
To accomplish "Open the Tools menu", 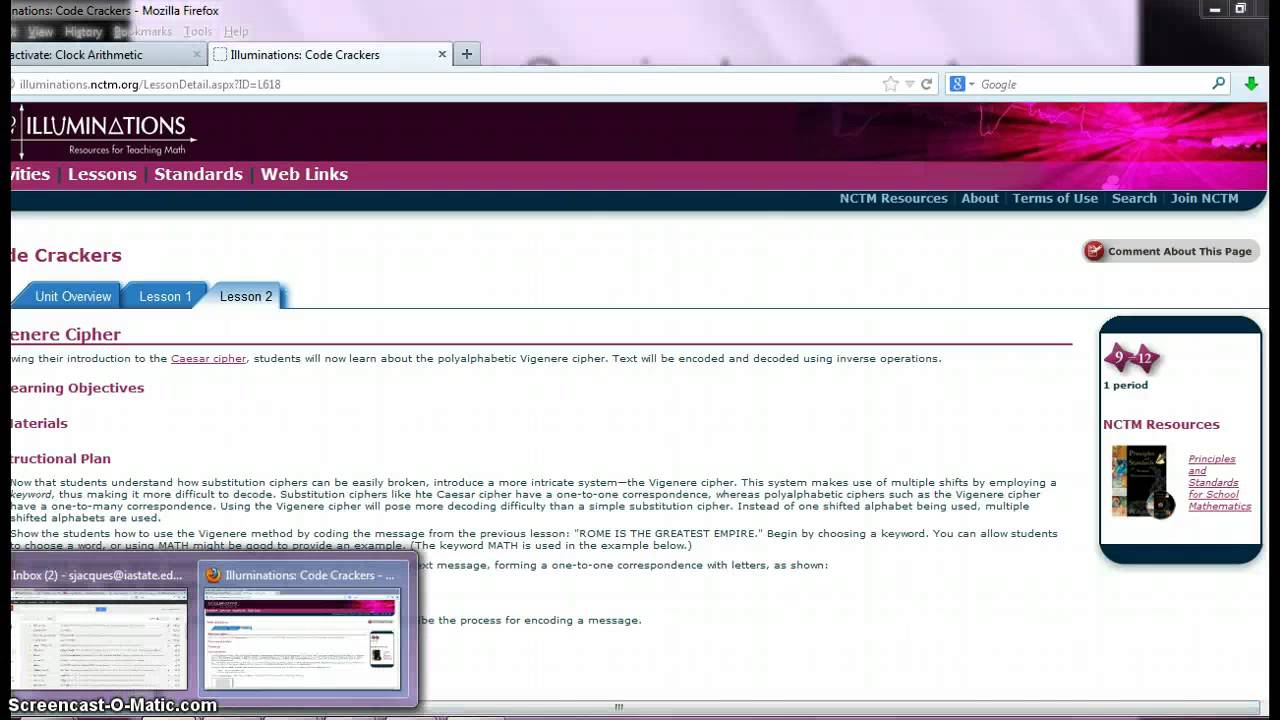I will [198, 32].
